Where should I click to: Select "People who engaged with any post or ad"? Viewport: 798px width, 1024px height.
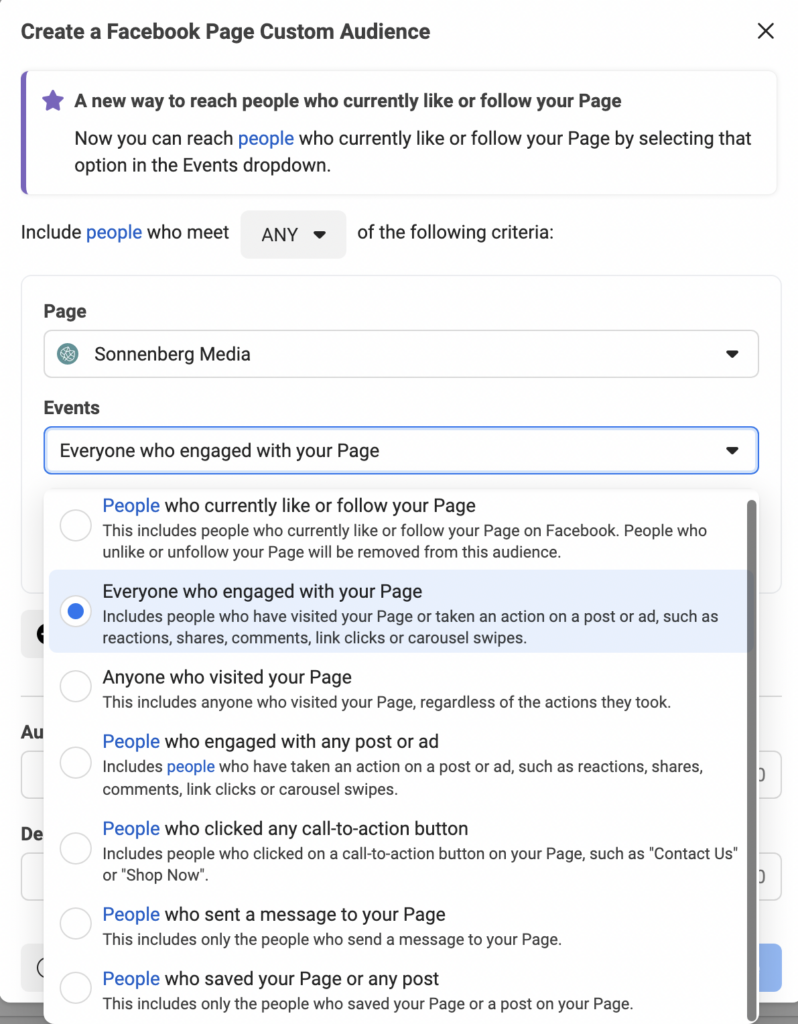[75, 762]
